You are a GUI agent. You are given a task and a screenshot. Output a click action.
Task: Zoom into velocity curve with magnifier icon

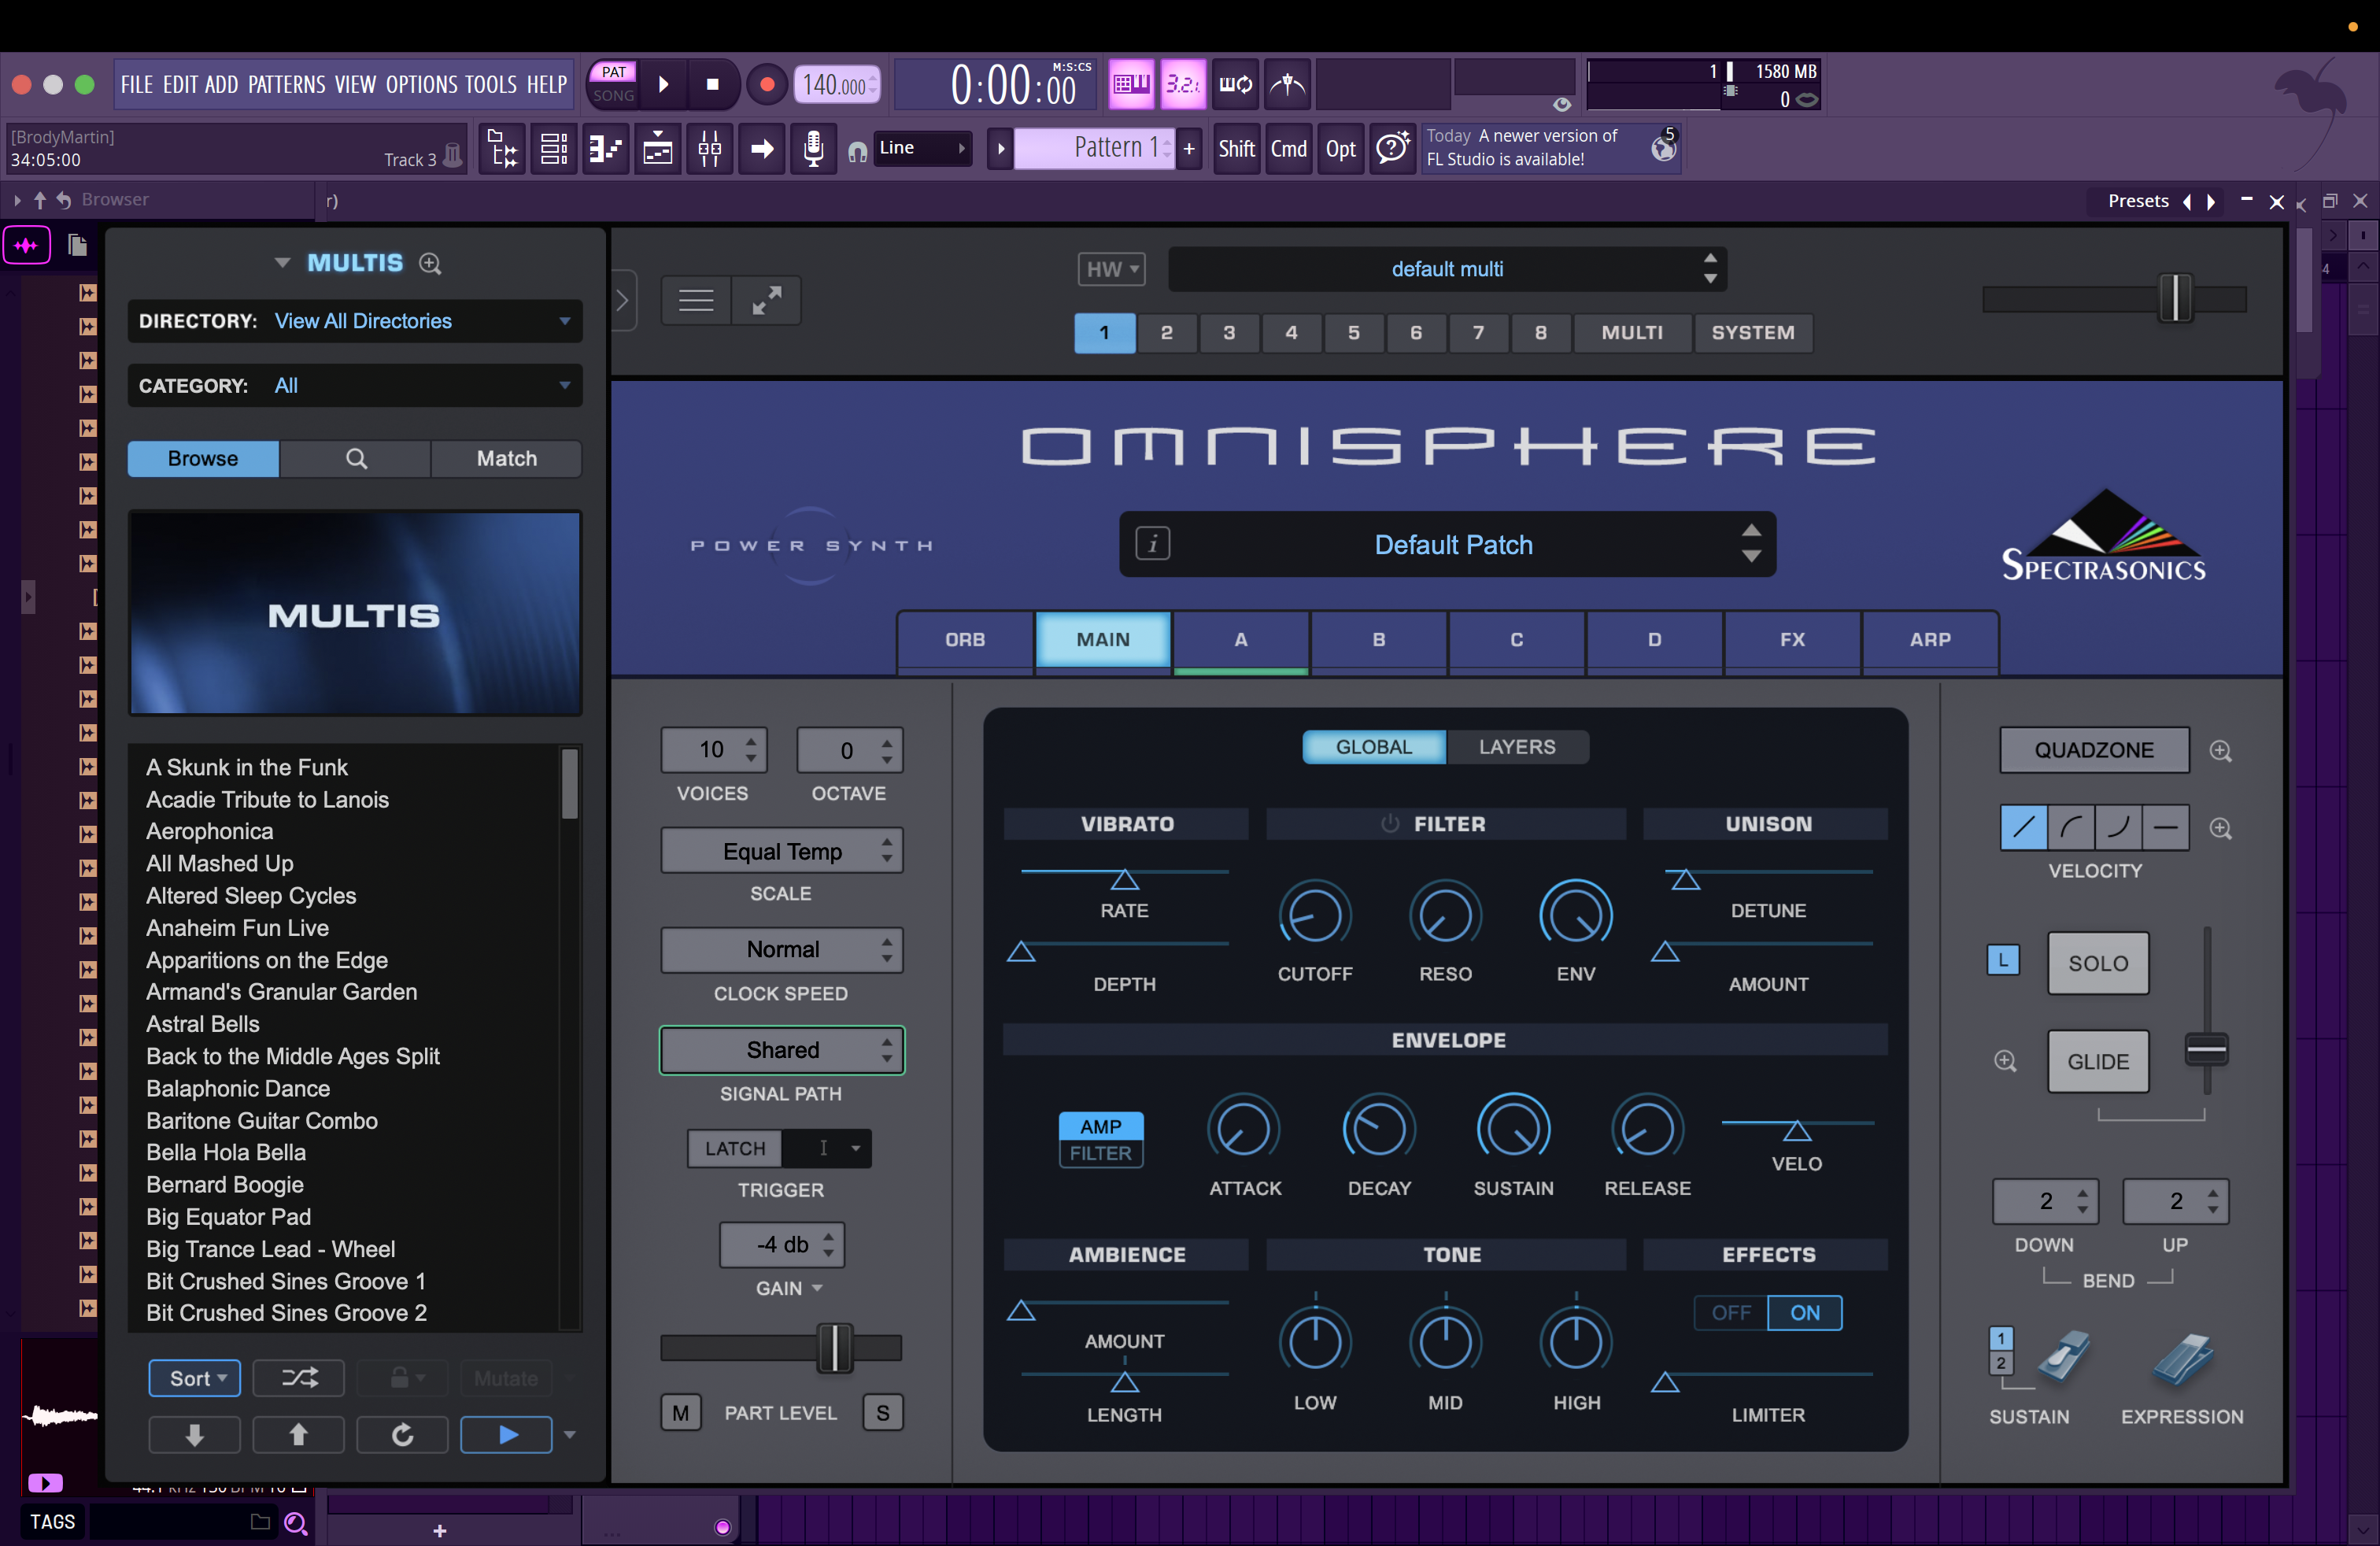[2220, 828]
